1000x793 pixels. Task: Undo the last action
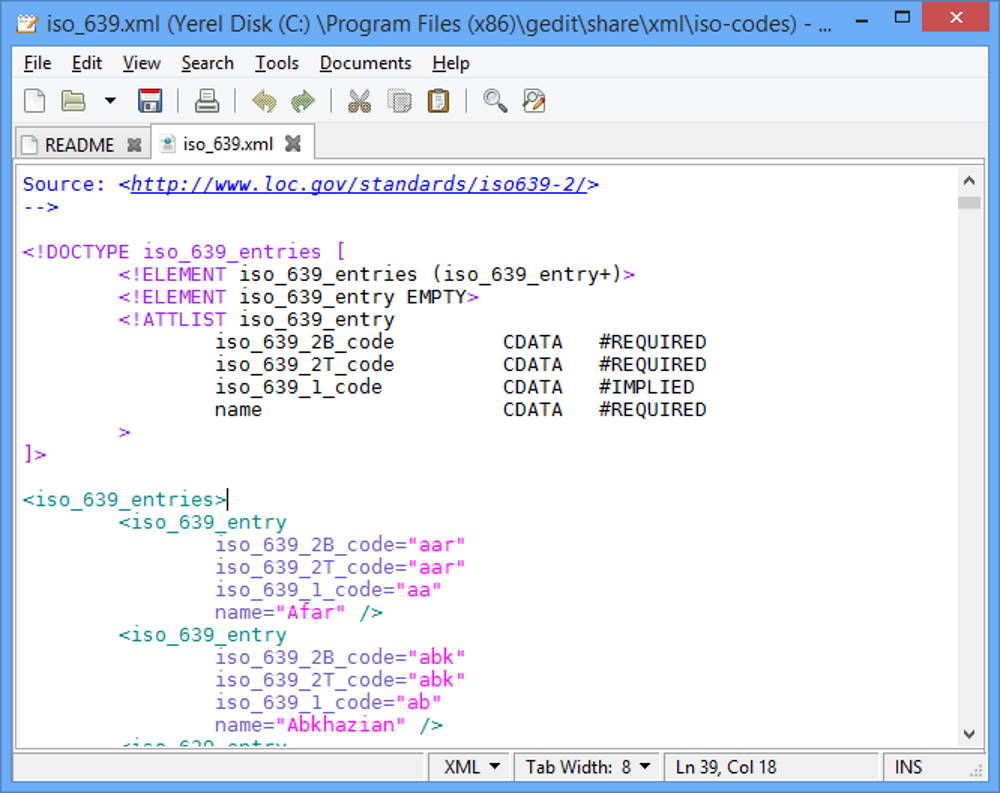(264, 101)
